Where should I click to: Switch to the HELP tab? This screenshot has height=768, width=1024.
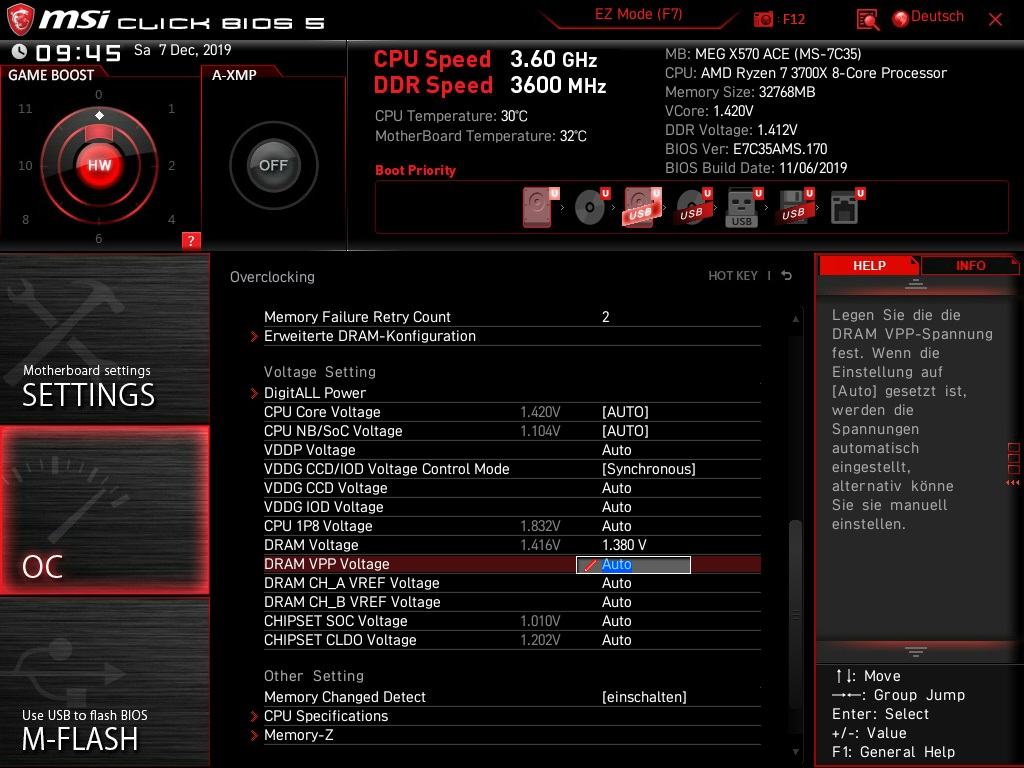(x=869, y=265)
